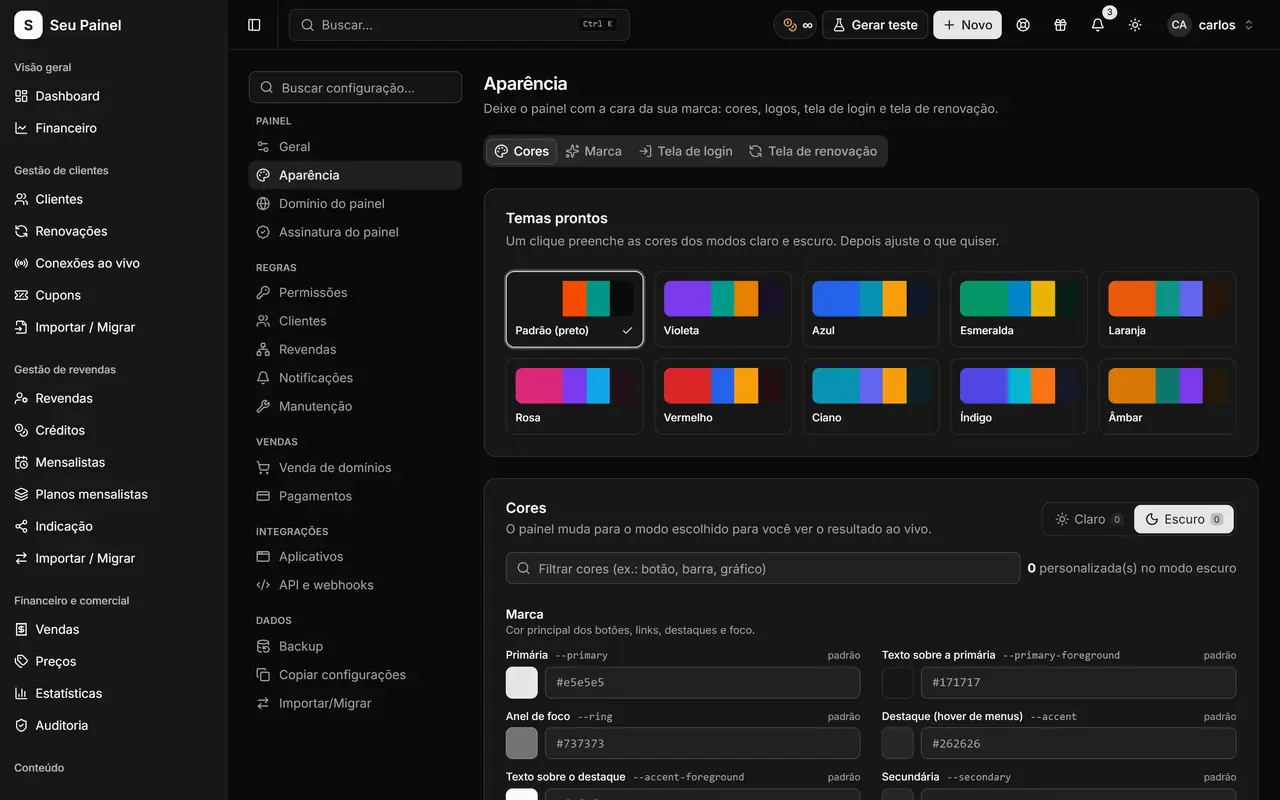Switch to the Marca tab
The height and width of the screenshot is (800, 1280).
[593, 151]
